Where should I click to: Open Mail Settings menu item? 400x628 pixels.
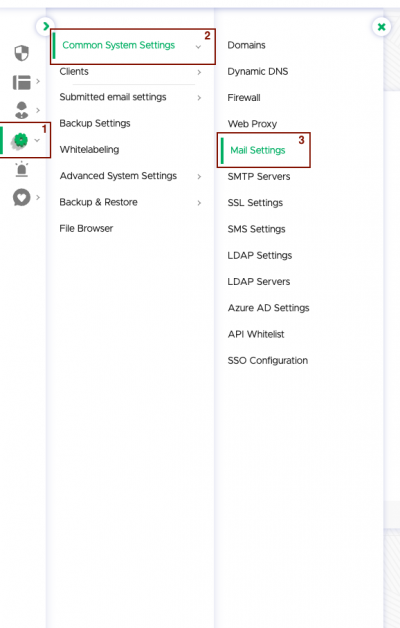click(x=258, y=150)
